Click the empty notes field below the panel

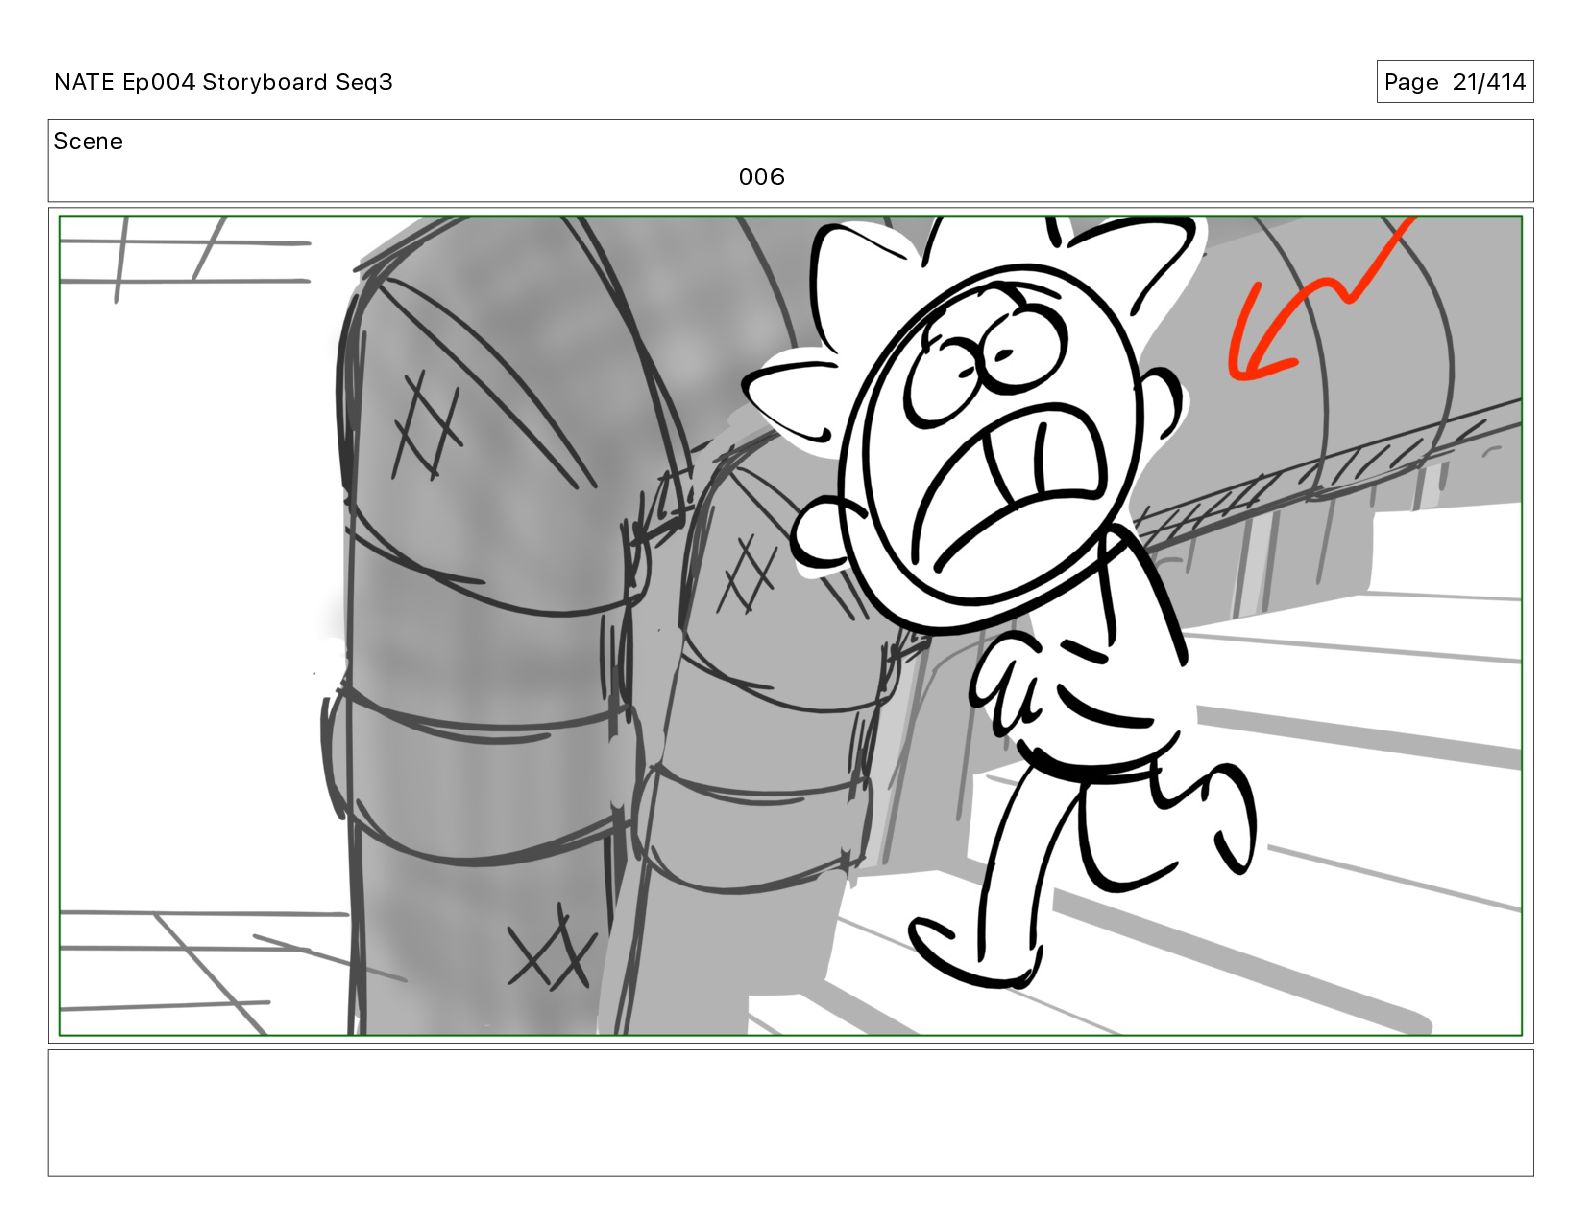791,1112
